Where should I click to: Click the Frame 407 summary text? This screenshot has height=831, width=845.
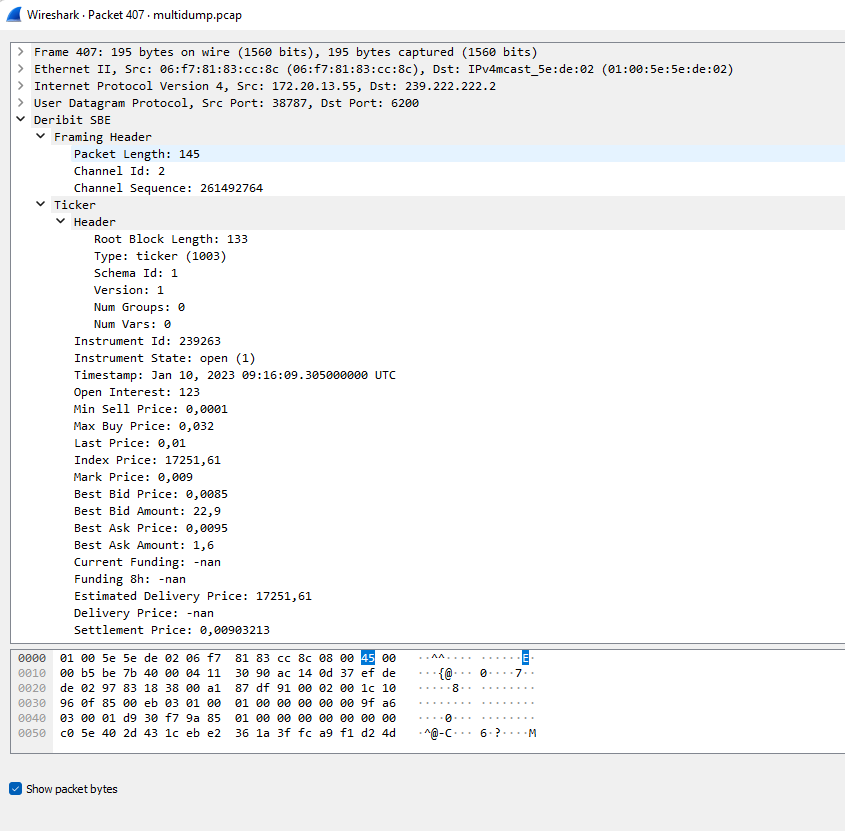[286, 52]
